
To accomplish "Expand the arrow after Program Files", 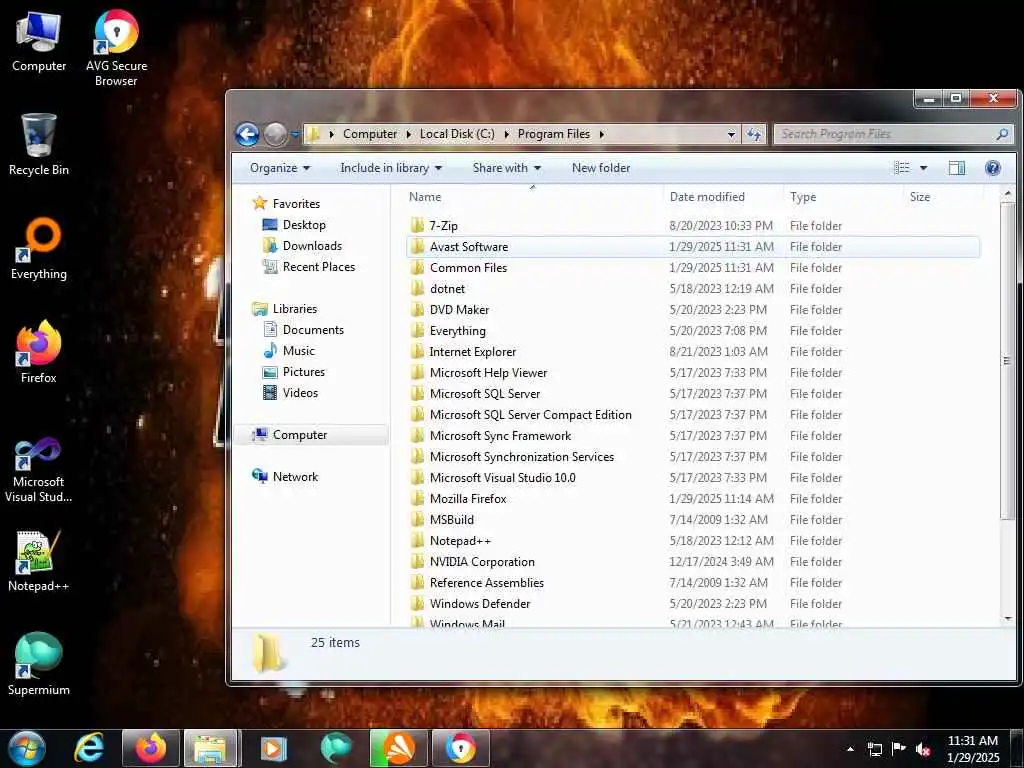I will tap(601, 134).
